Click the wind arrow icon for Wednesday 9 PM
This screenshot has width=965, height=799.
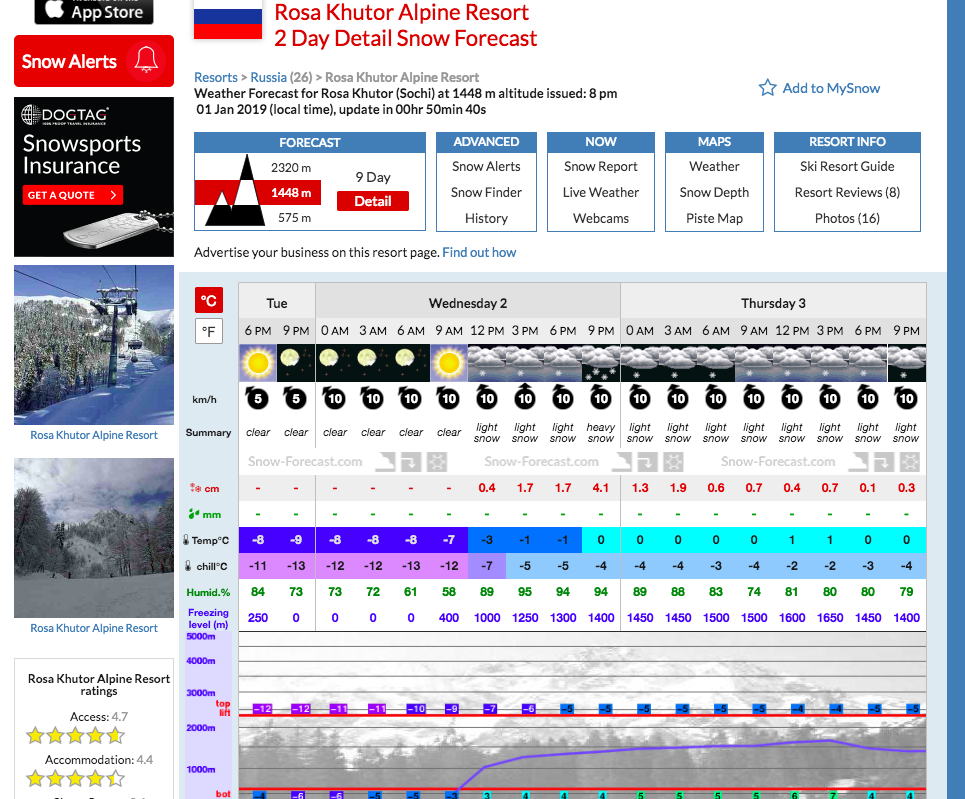click(x=601, y=398)
